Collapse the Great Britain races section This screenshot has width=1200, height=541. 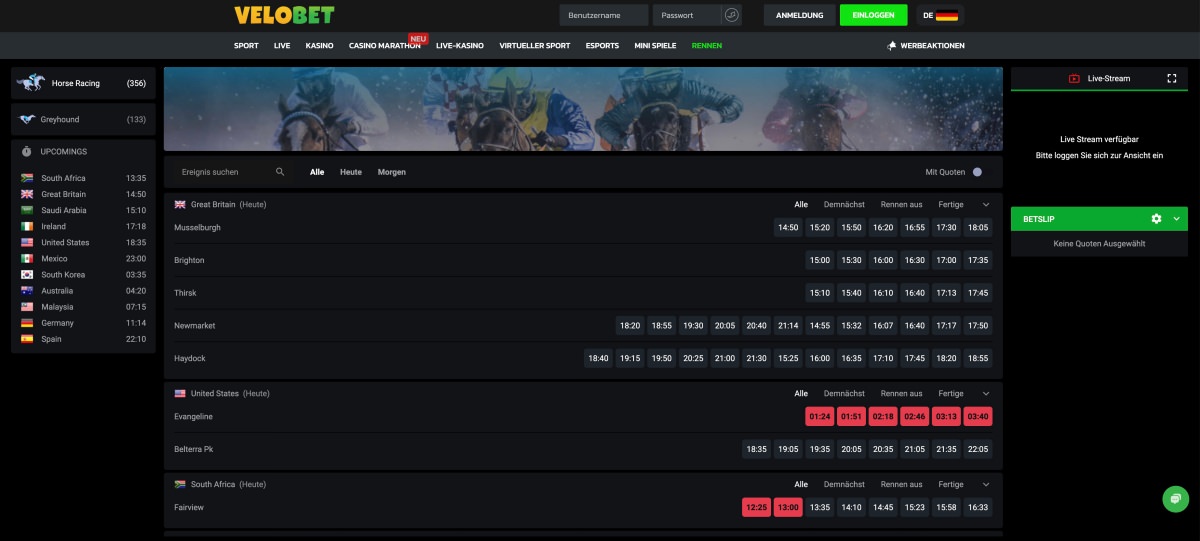coord(986,204)
